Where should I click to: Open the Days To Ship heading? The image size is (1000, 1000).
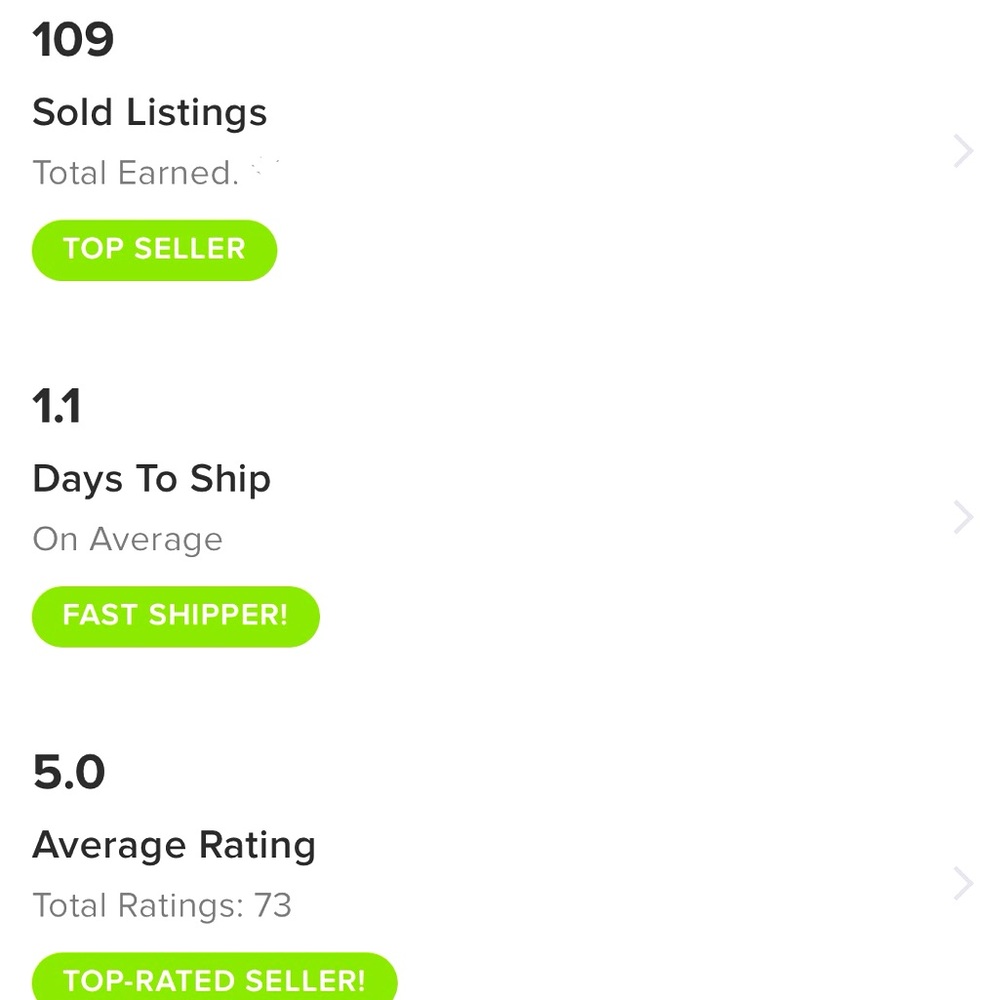coord(151,479)
